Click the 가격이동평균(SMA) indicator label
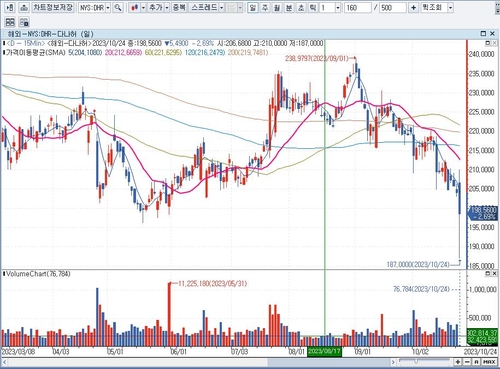This screenshot has width=500, height=369. 35,53
